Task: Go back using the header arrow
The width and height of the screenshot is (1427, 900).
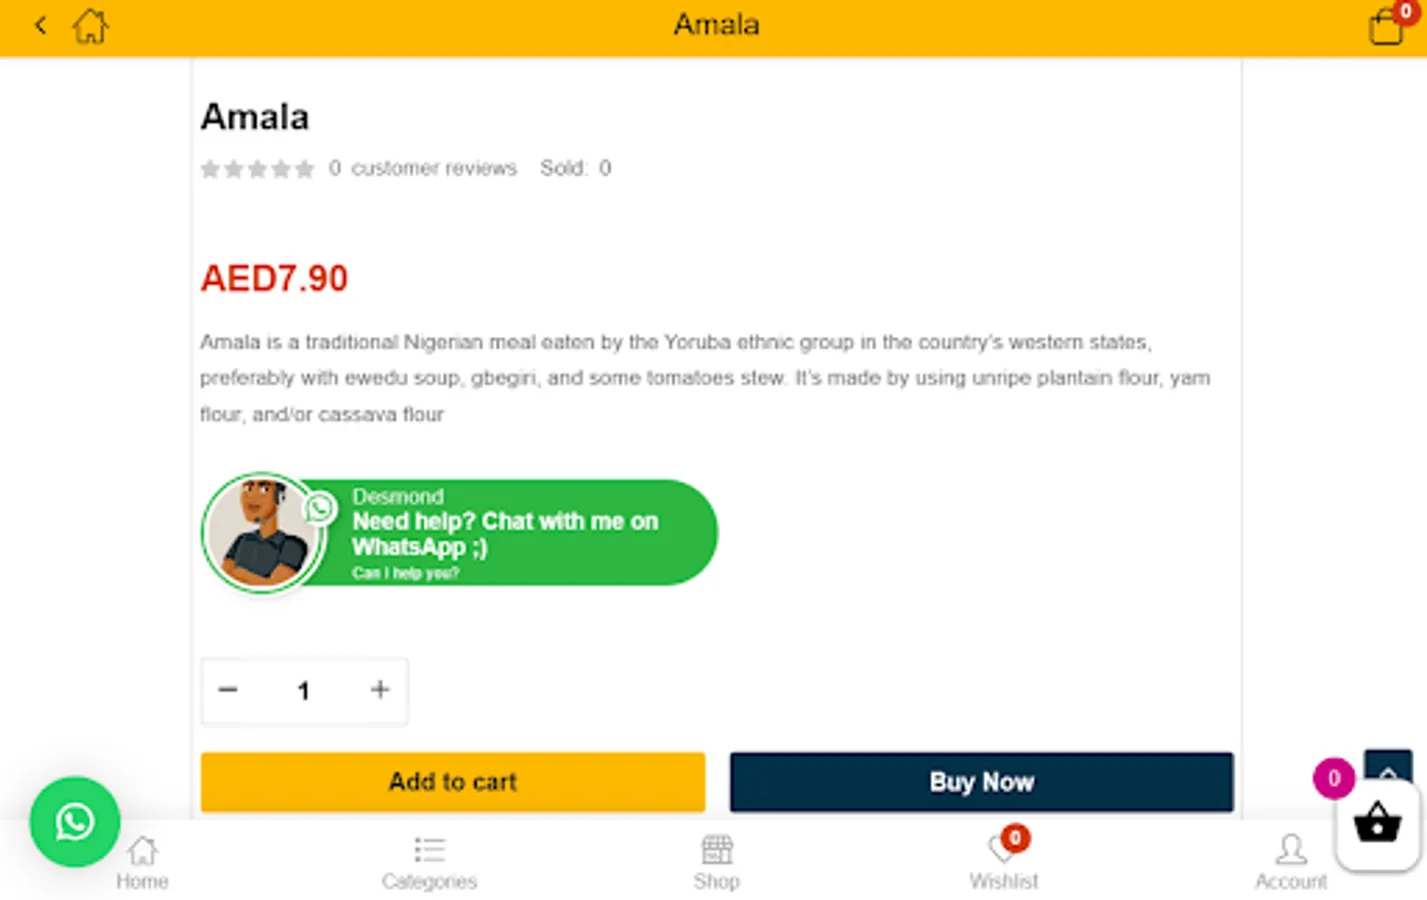Action: click(41, 25)
